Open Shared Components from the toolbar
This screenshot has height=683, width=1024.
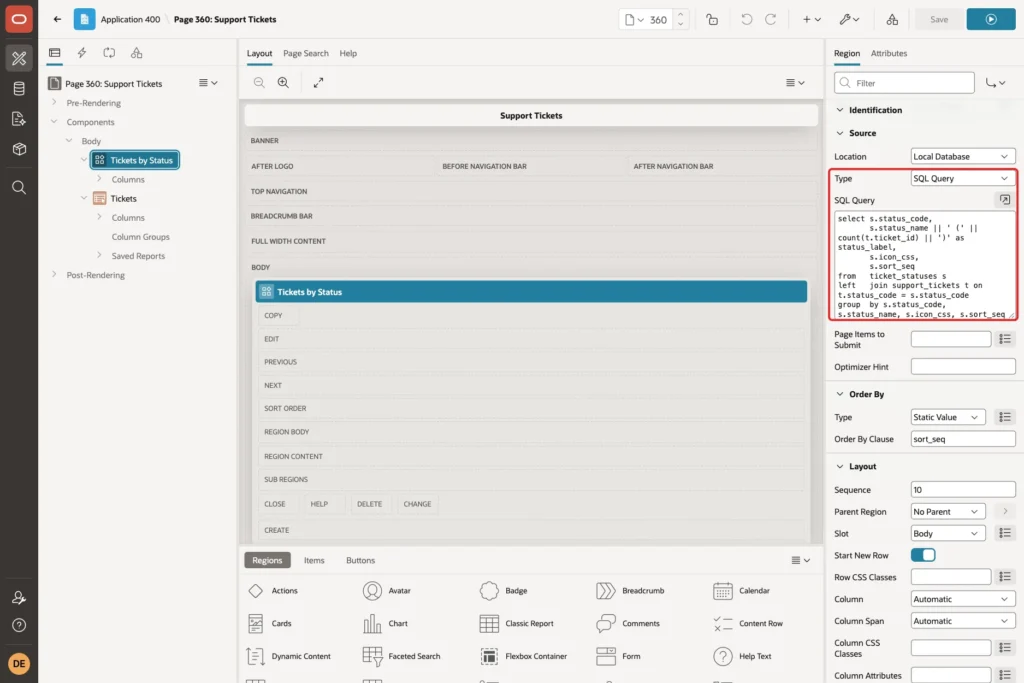click(892, 20)
